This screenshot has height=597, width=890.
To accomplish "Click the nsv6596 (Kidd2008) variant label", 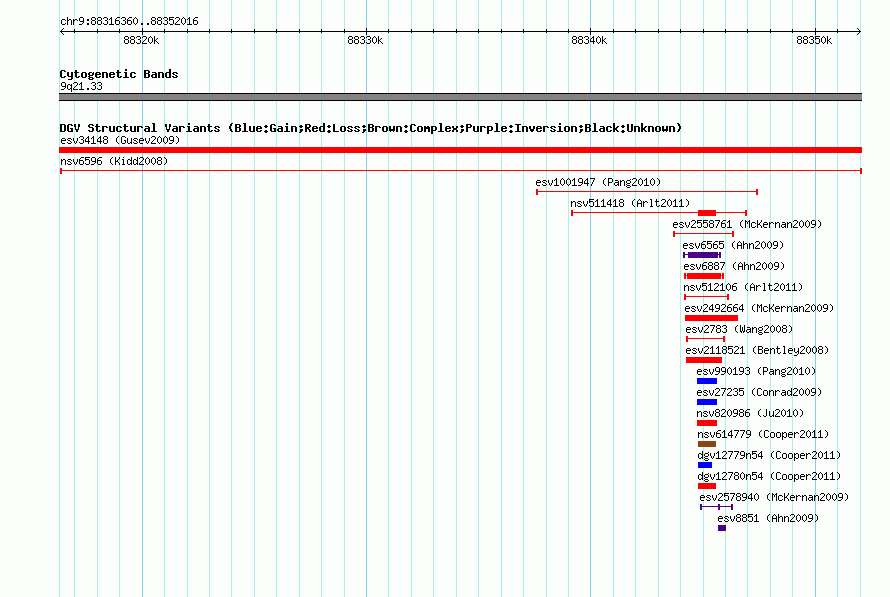I will click(114, 161).
